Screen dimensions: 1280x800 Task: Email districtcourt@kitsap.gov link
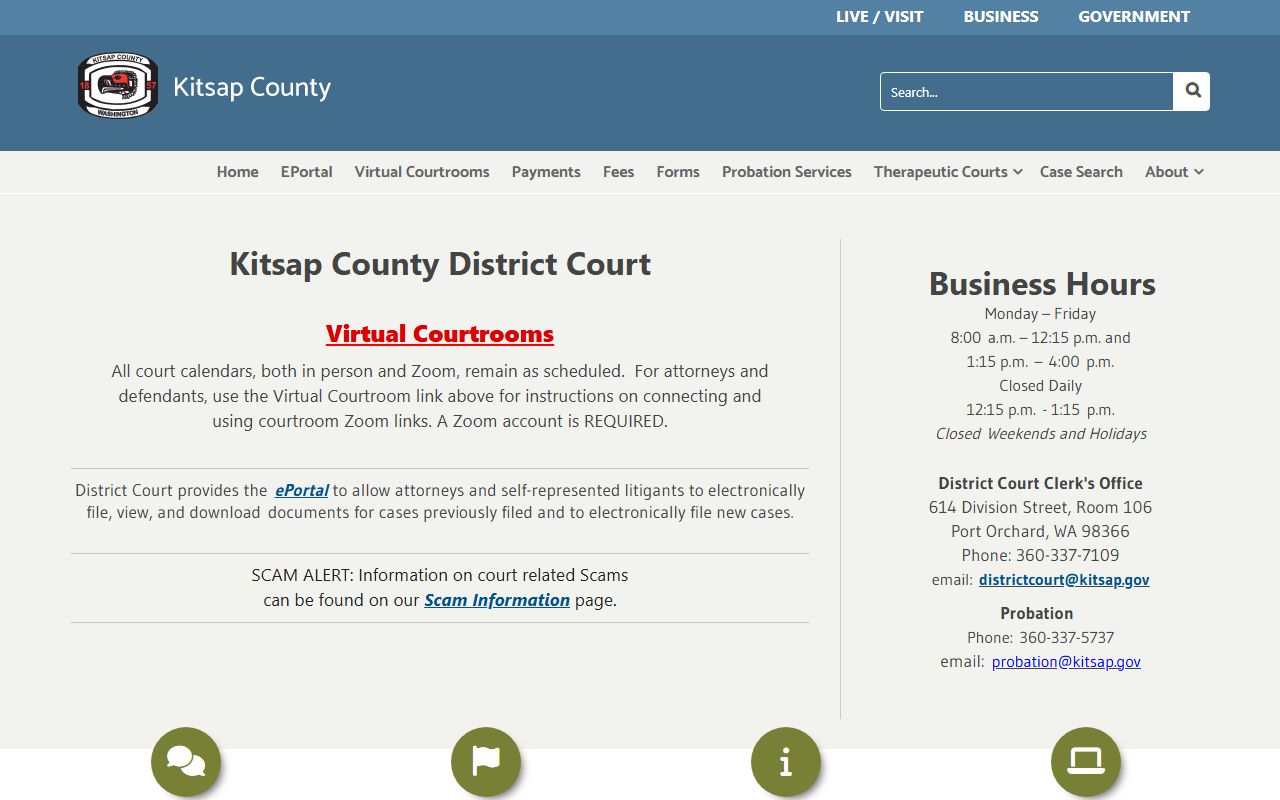click(x=1064, y=580)
